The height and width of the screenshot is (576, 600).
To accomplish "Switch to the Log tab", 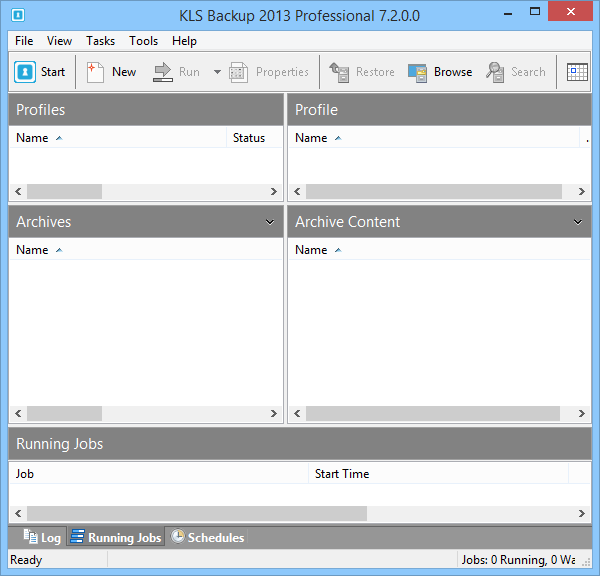I will point(42,538).
